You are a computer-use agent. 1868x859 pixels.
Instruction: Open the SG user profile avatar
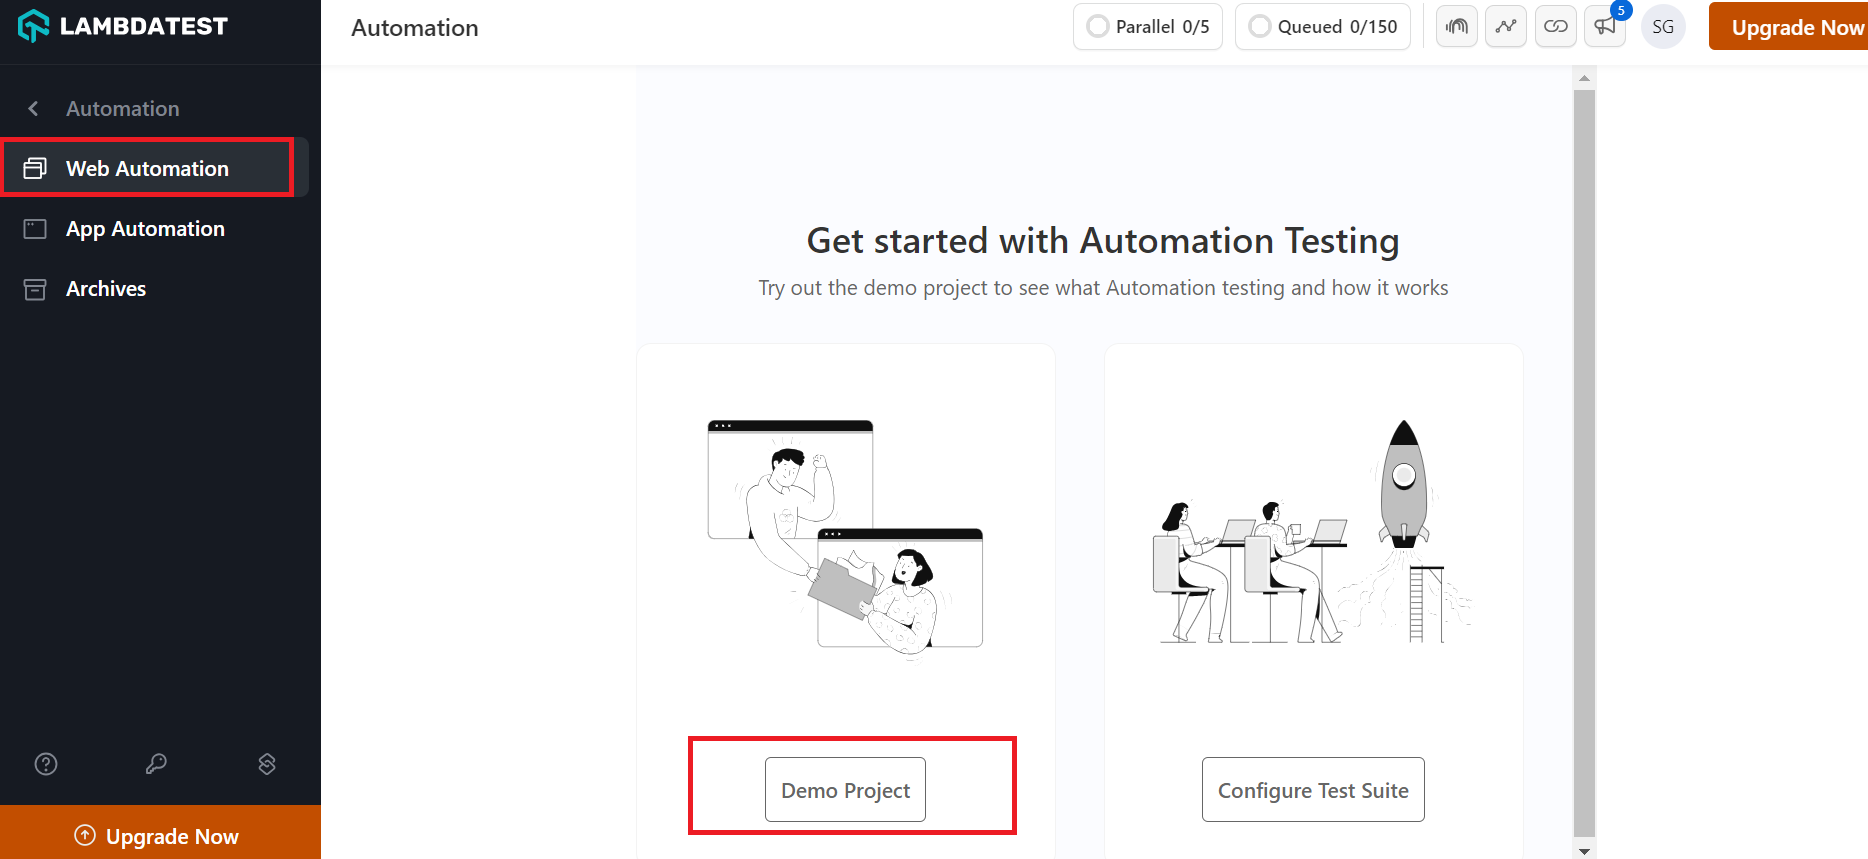click(x=1663, y=27)
